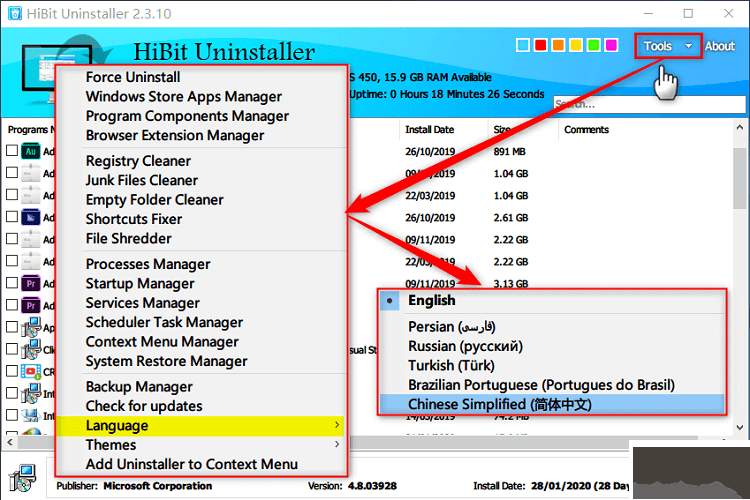Switch language to Brazilian Portuguese
The image size is (750, 500).
point(541,385)
